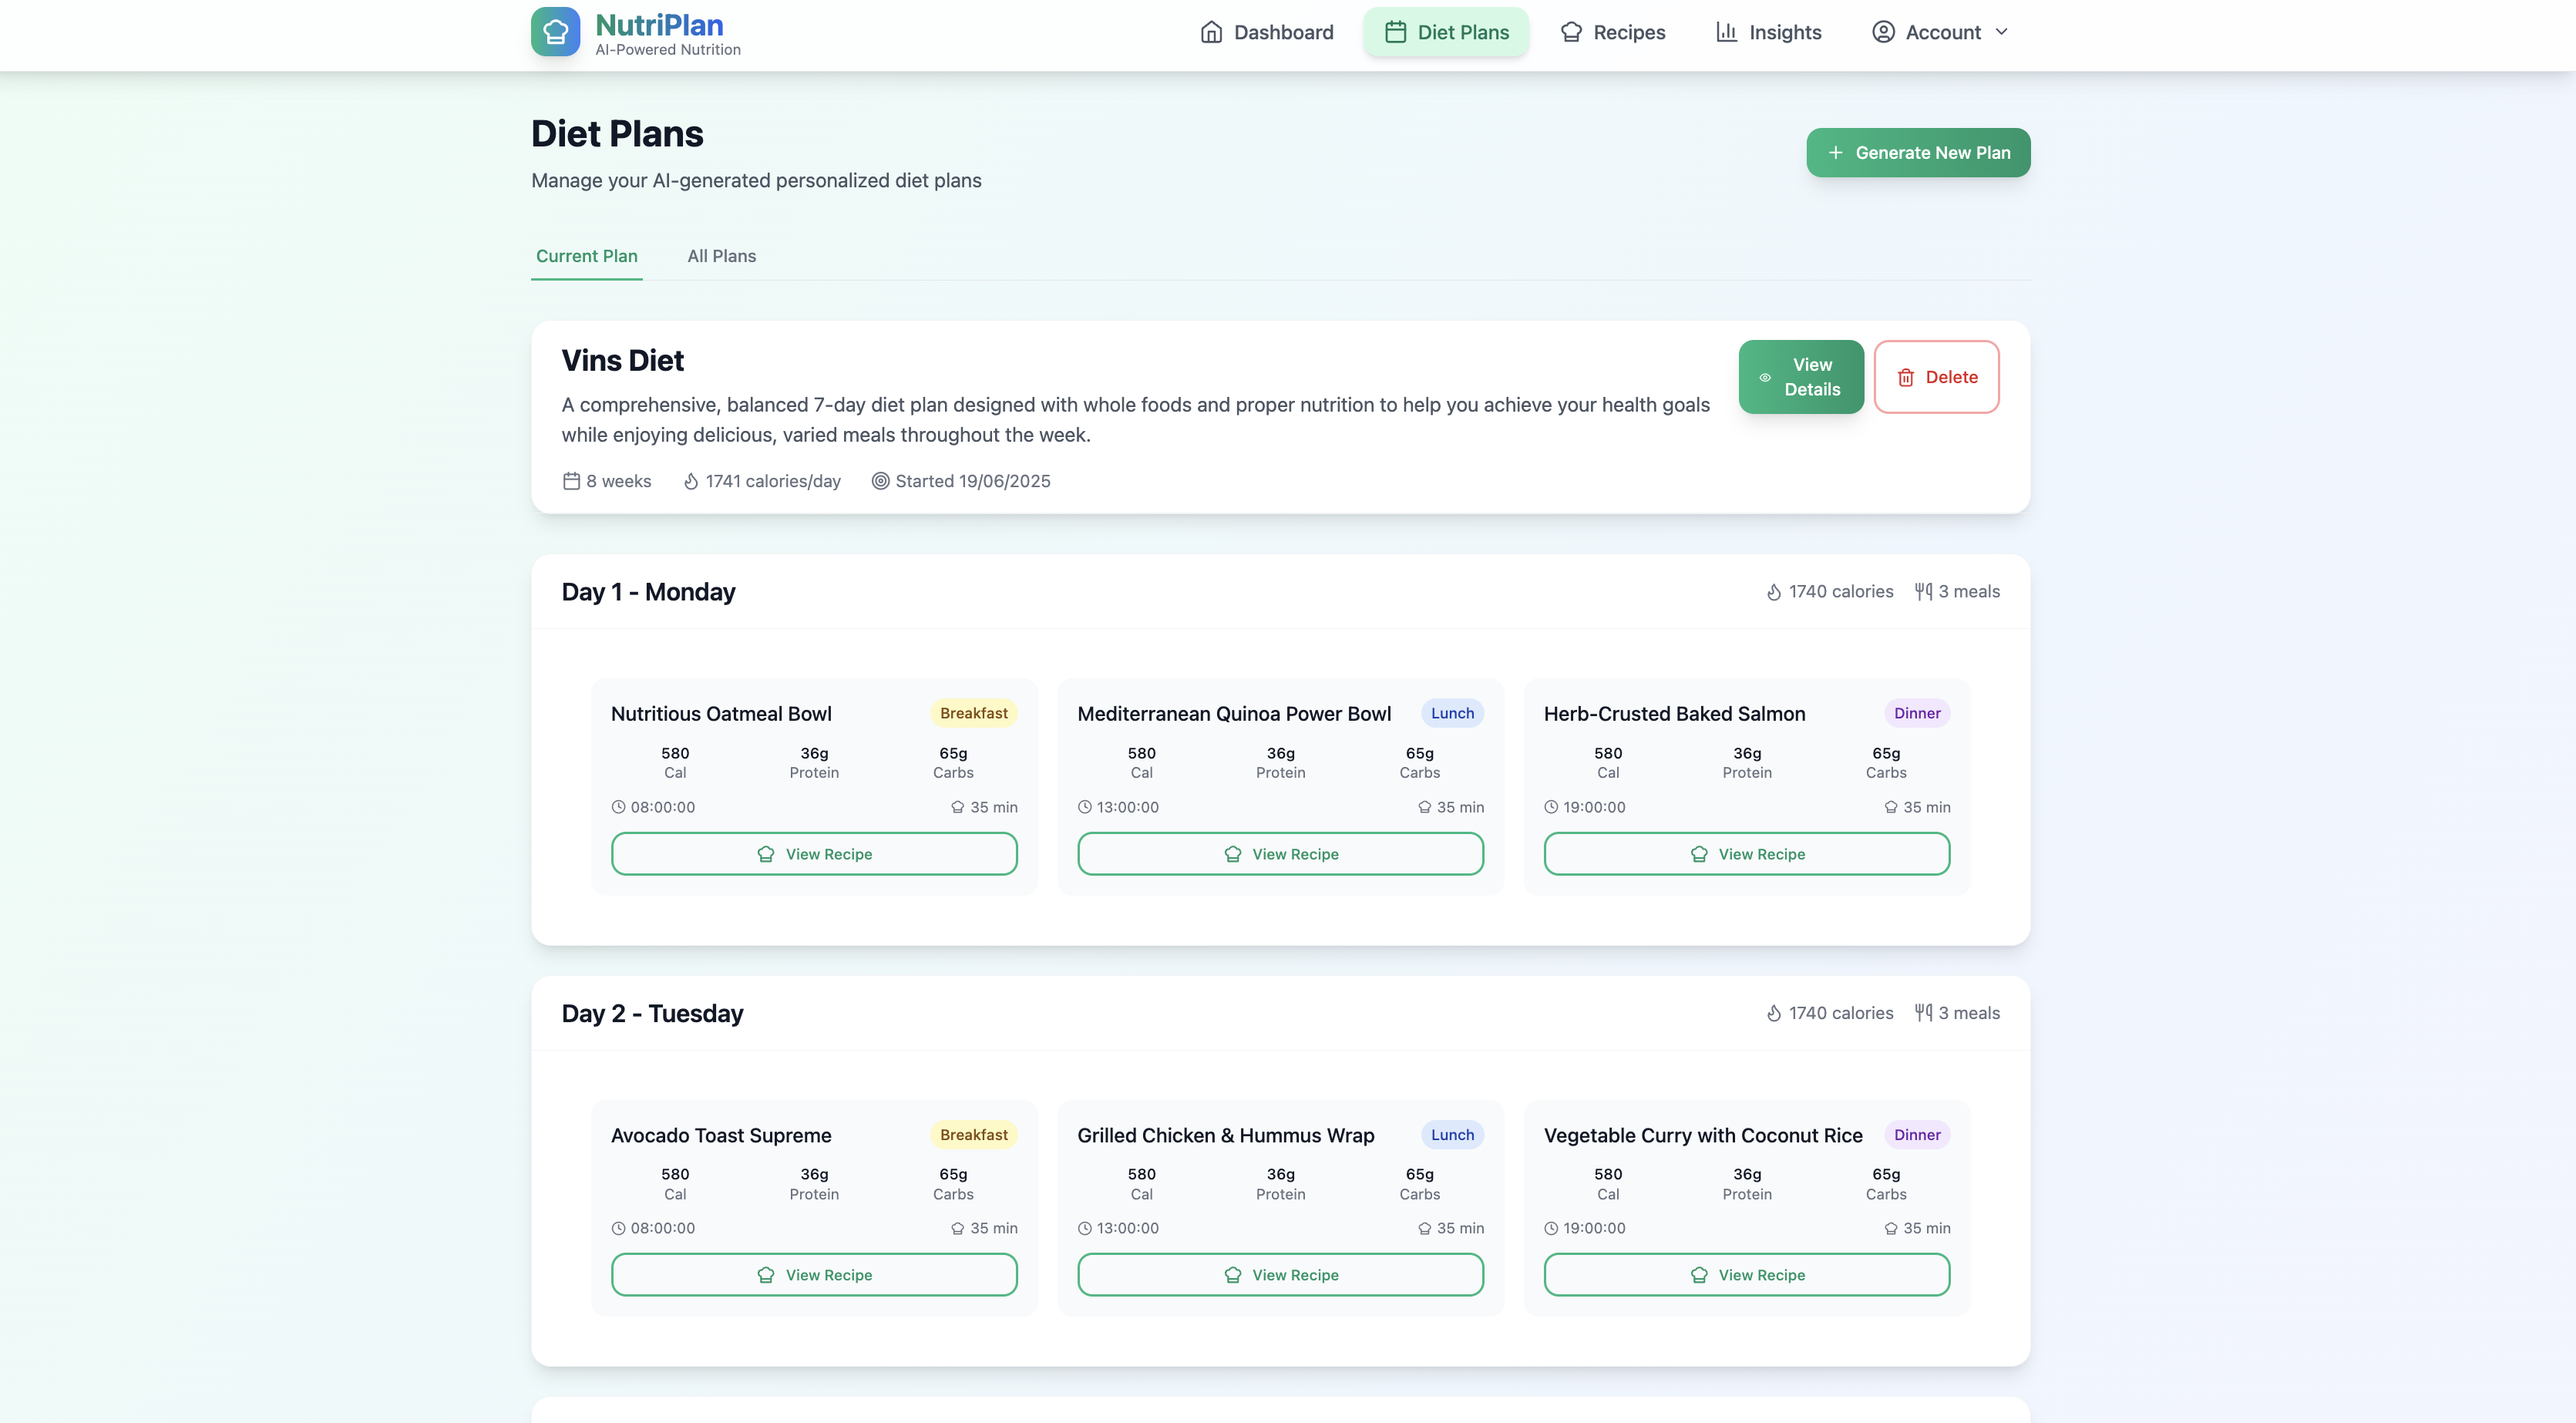Click the plus icon on Generate New Plan

tap(1835, 153)
